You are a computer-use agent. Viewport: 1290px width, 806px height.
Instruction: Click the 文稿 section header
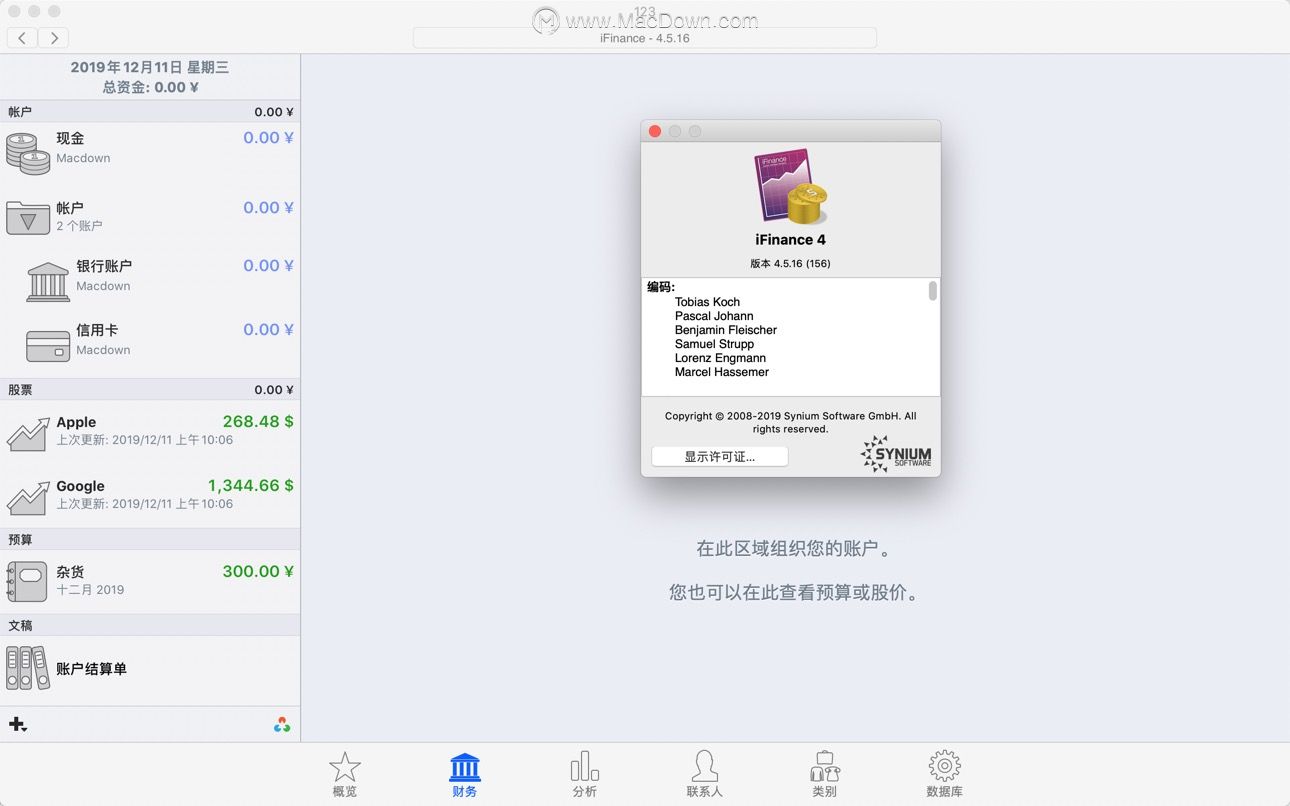150,626
